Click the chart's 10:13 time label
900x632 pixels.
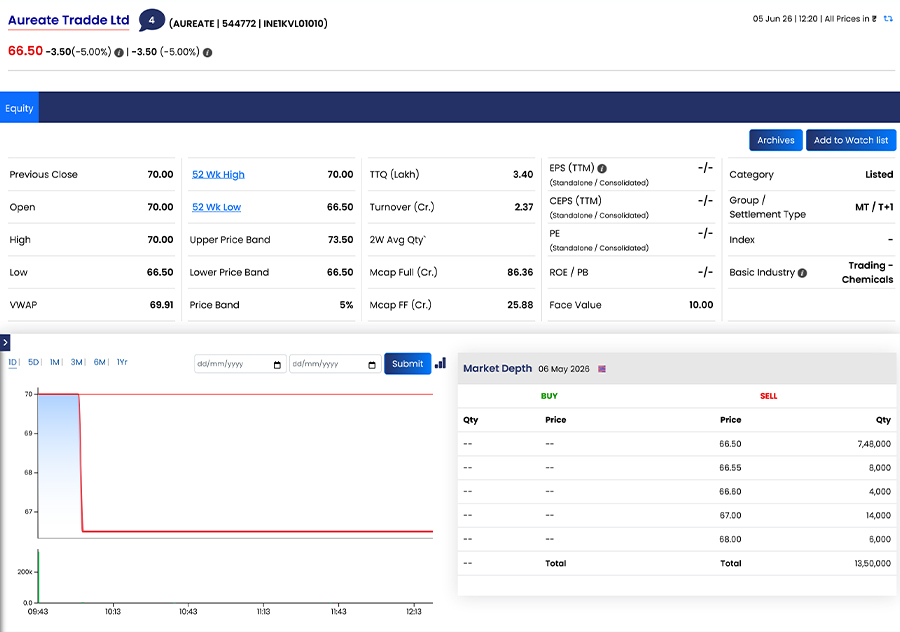pos(113,611)
